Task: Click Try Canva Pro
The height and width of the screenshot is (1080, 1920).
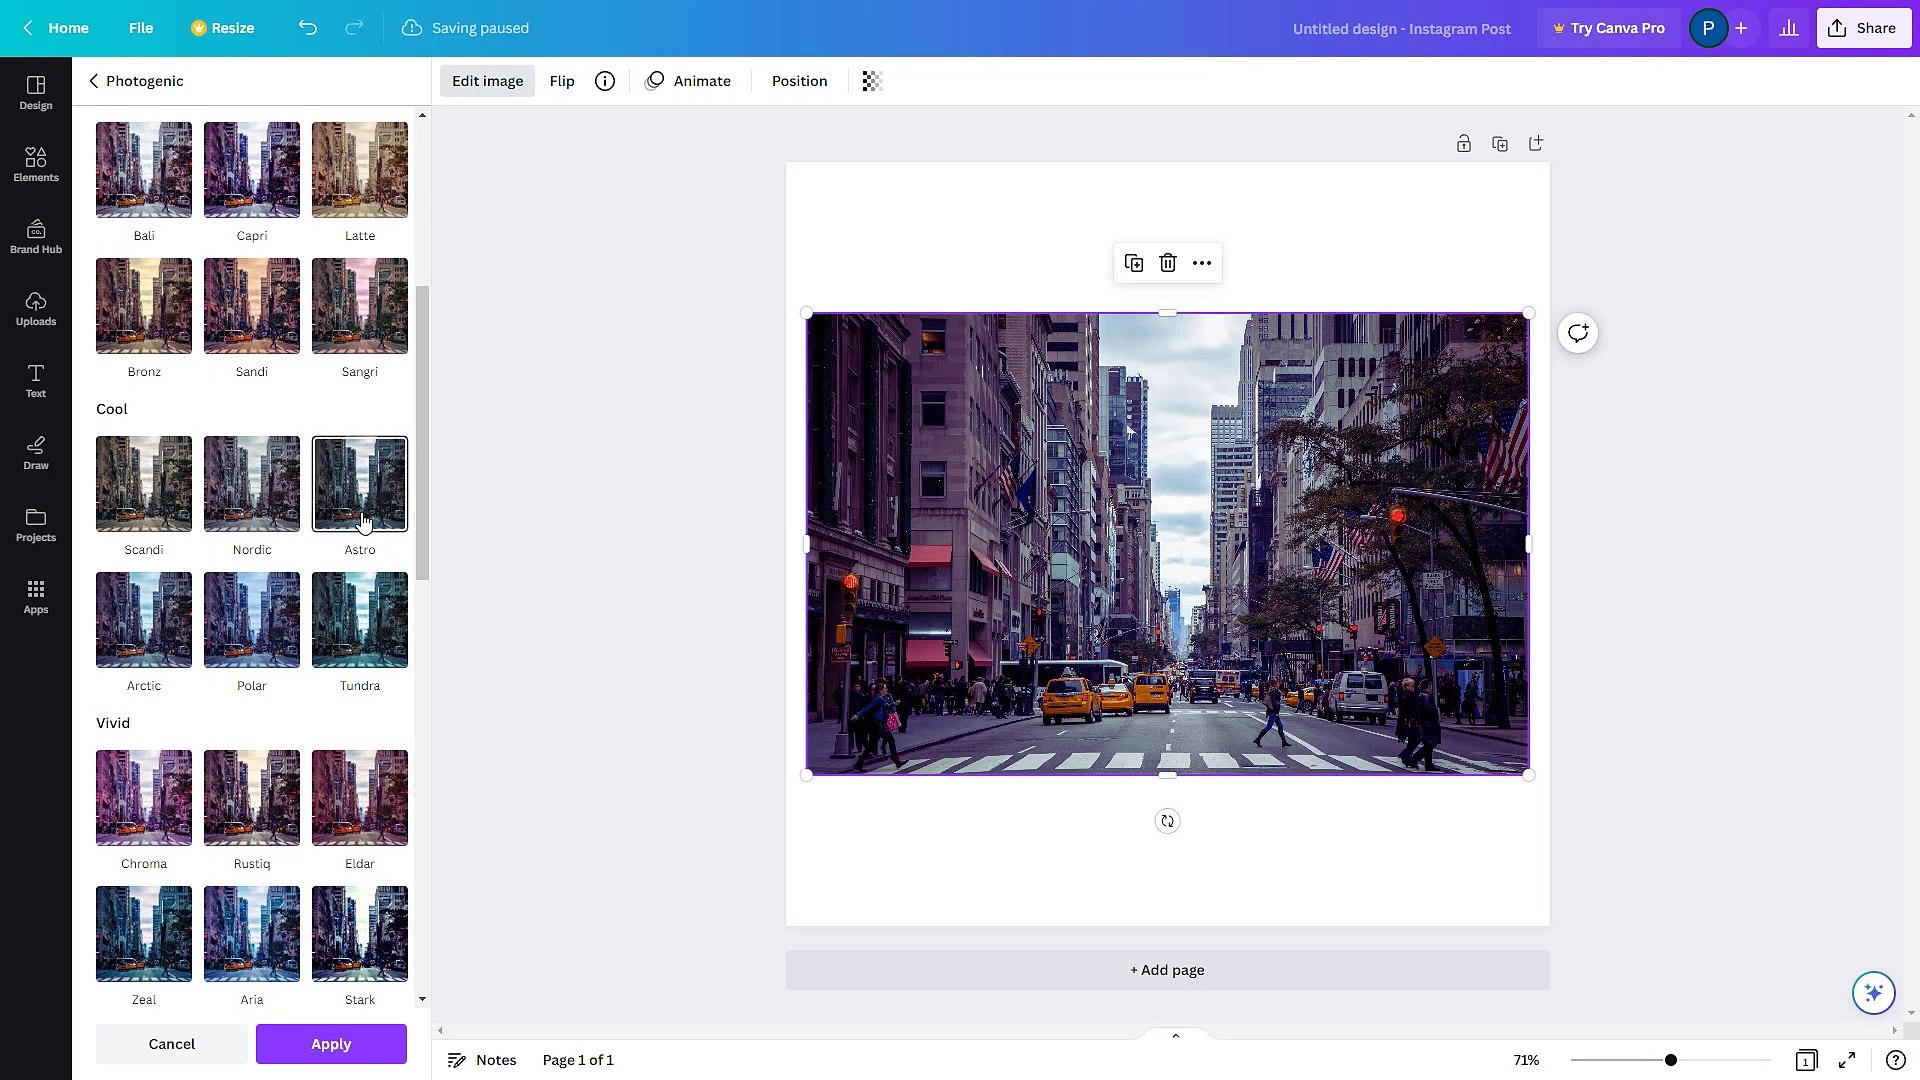Action: (x=1608, y=27)
